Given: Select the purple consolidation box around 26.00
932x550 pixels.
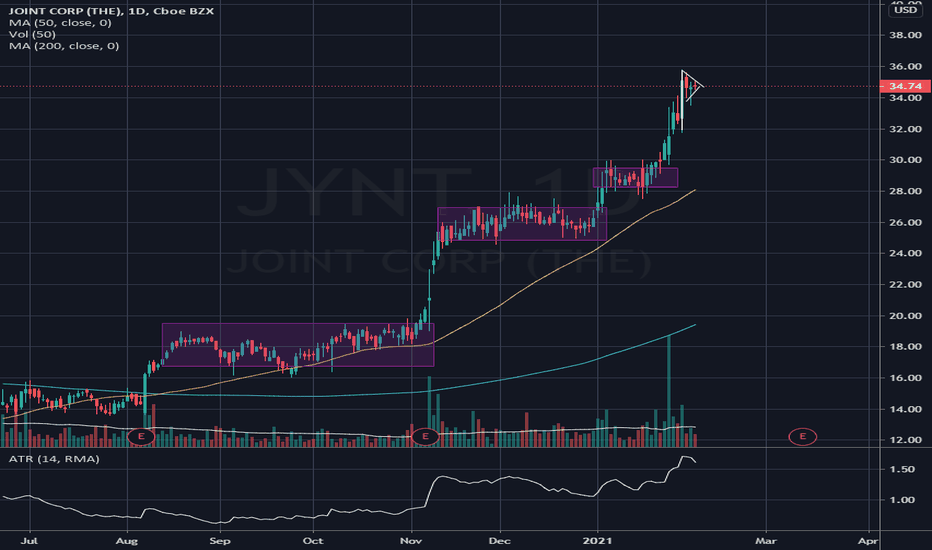Looking at the screenshot, I should 522,224.
